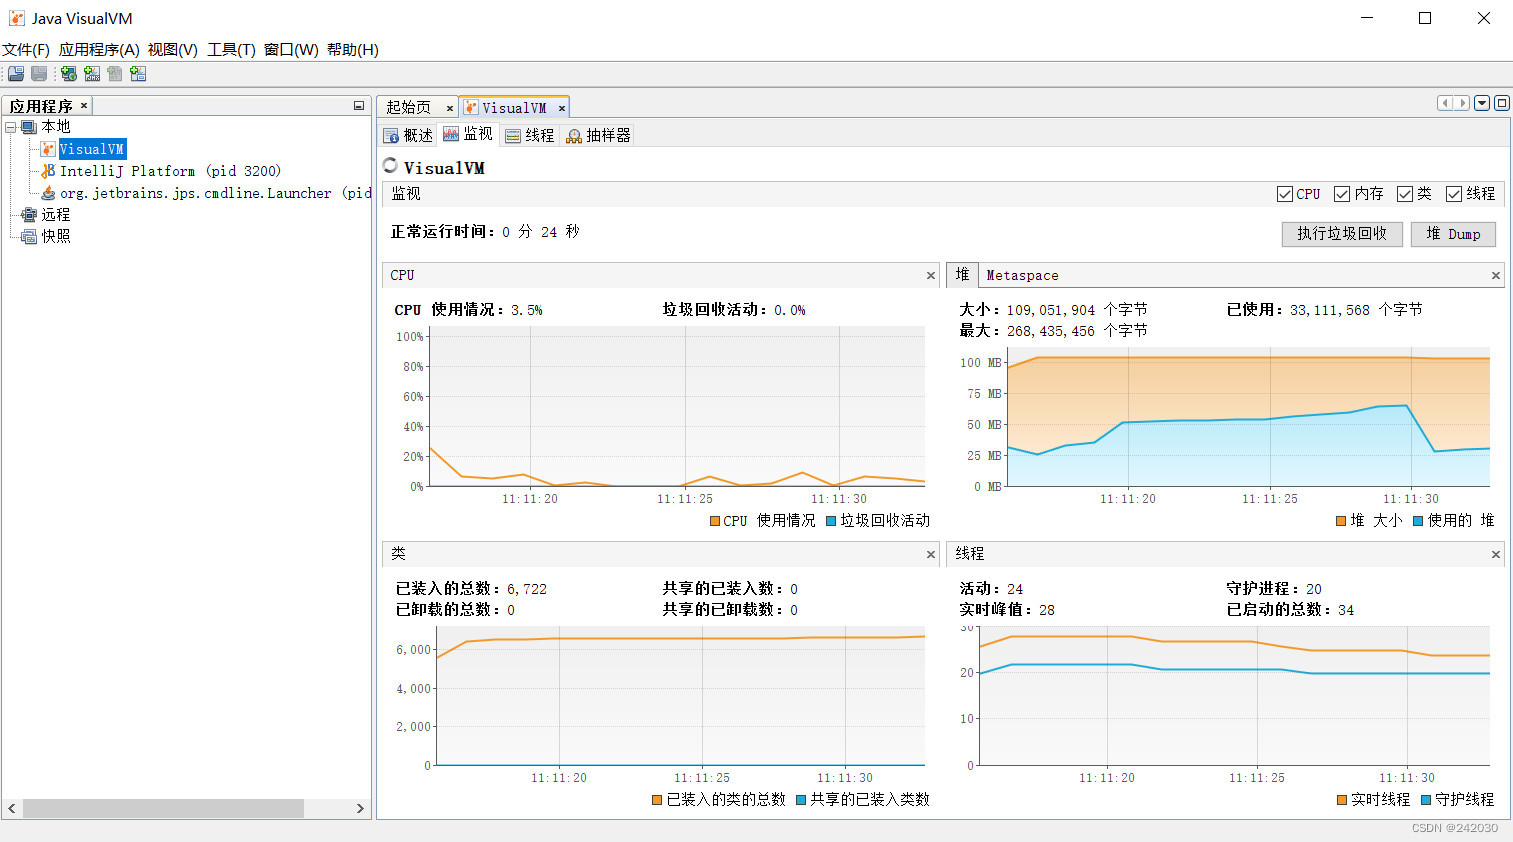Click the last add-snapshot toolbar icon
This screenshot has width=1513, height=842.
(x=138, y=73)
